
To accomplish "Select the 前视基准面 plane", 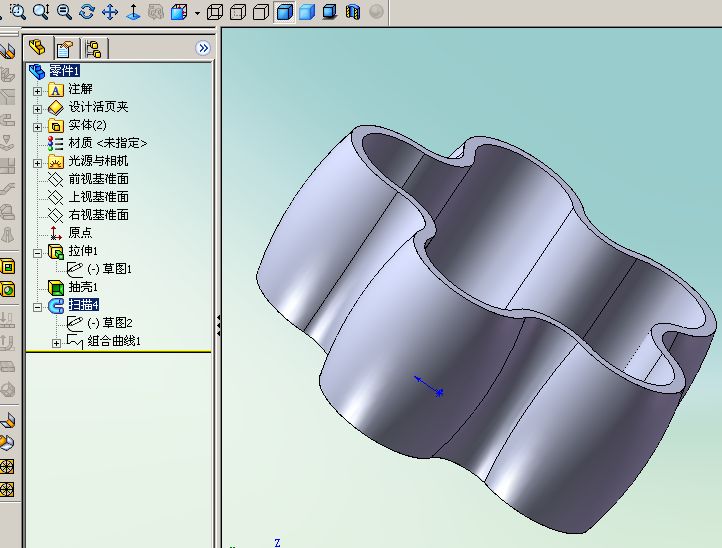I will 99,179.
